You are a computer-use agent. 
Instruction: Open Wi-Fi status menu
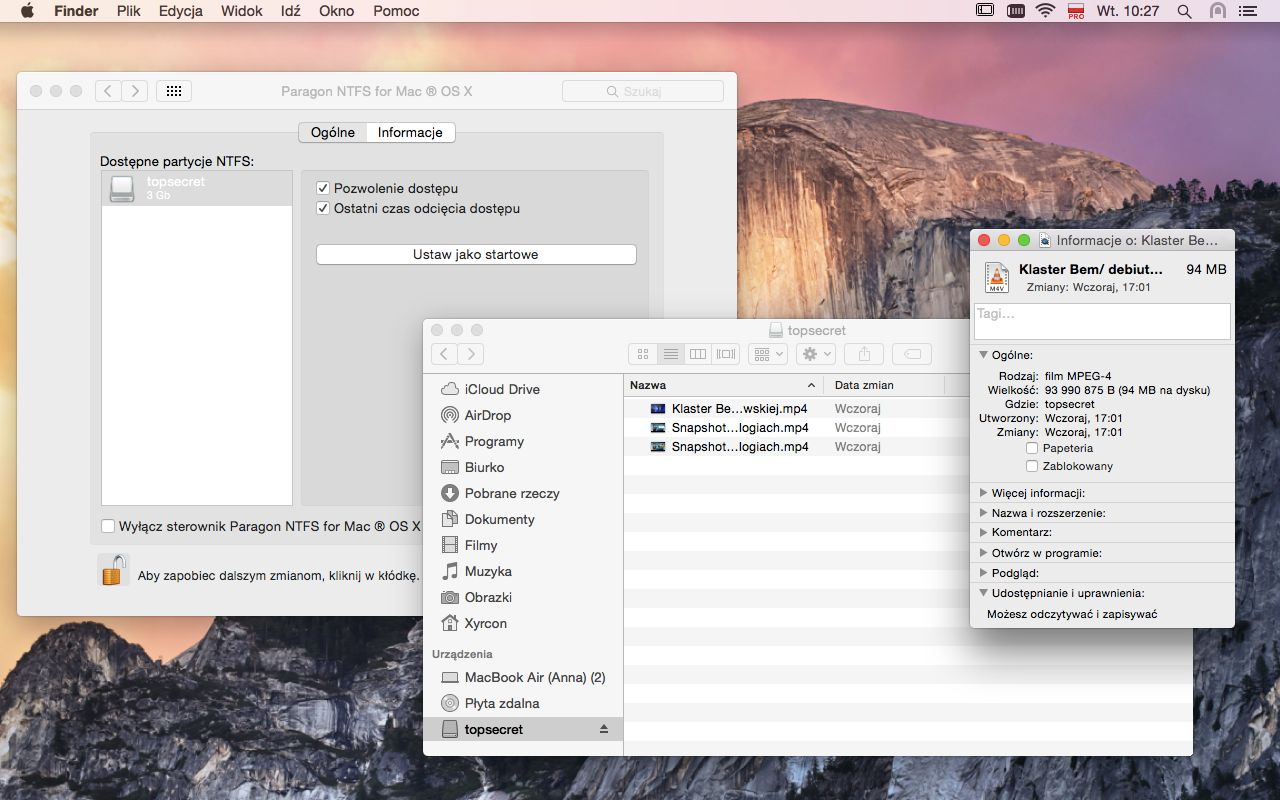[1046, 11]
